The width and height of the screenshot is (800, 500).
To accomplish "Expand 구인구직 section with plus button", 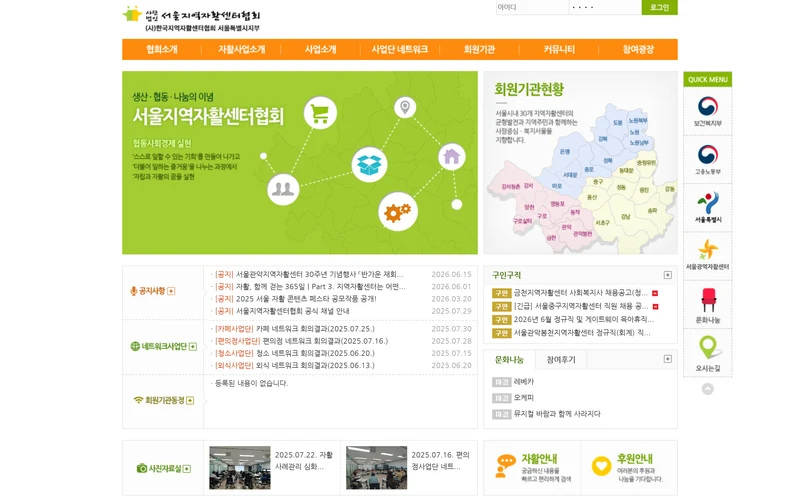I will [667, 275].
